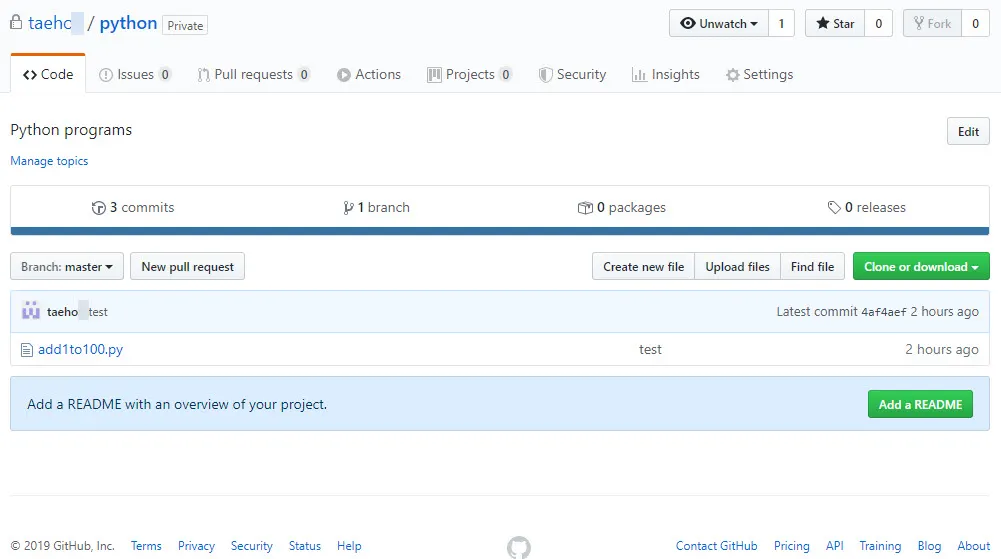Open the About footer link

[x=974, y=546]
